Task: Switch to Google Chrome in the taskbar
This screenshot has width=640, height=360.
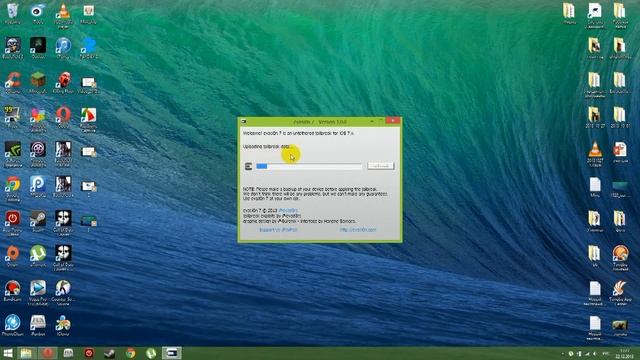Action: pyautogui.click(x=131, y=353)
